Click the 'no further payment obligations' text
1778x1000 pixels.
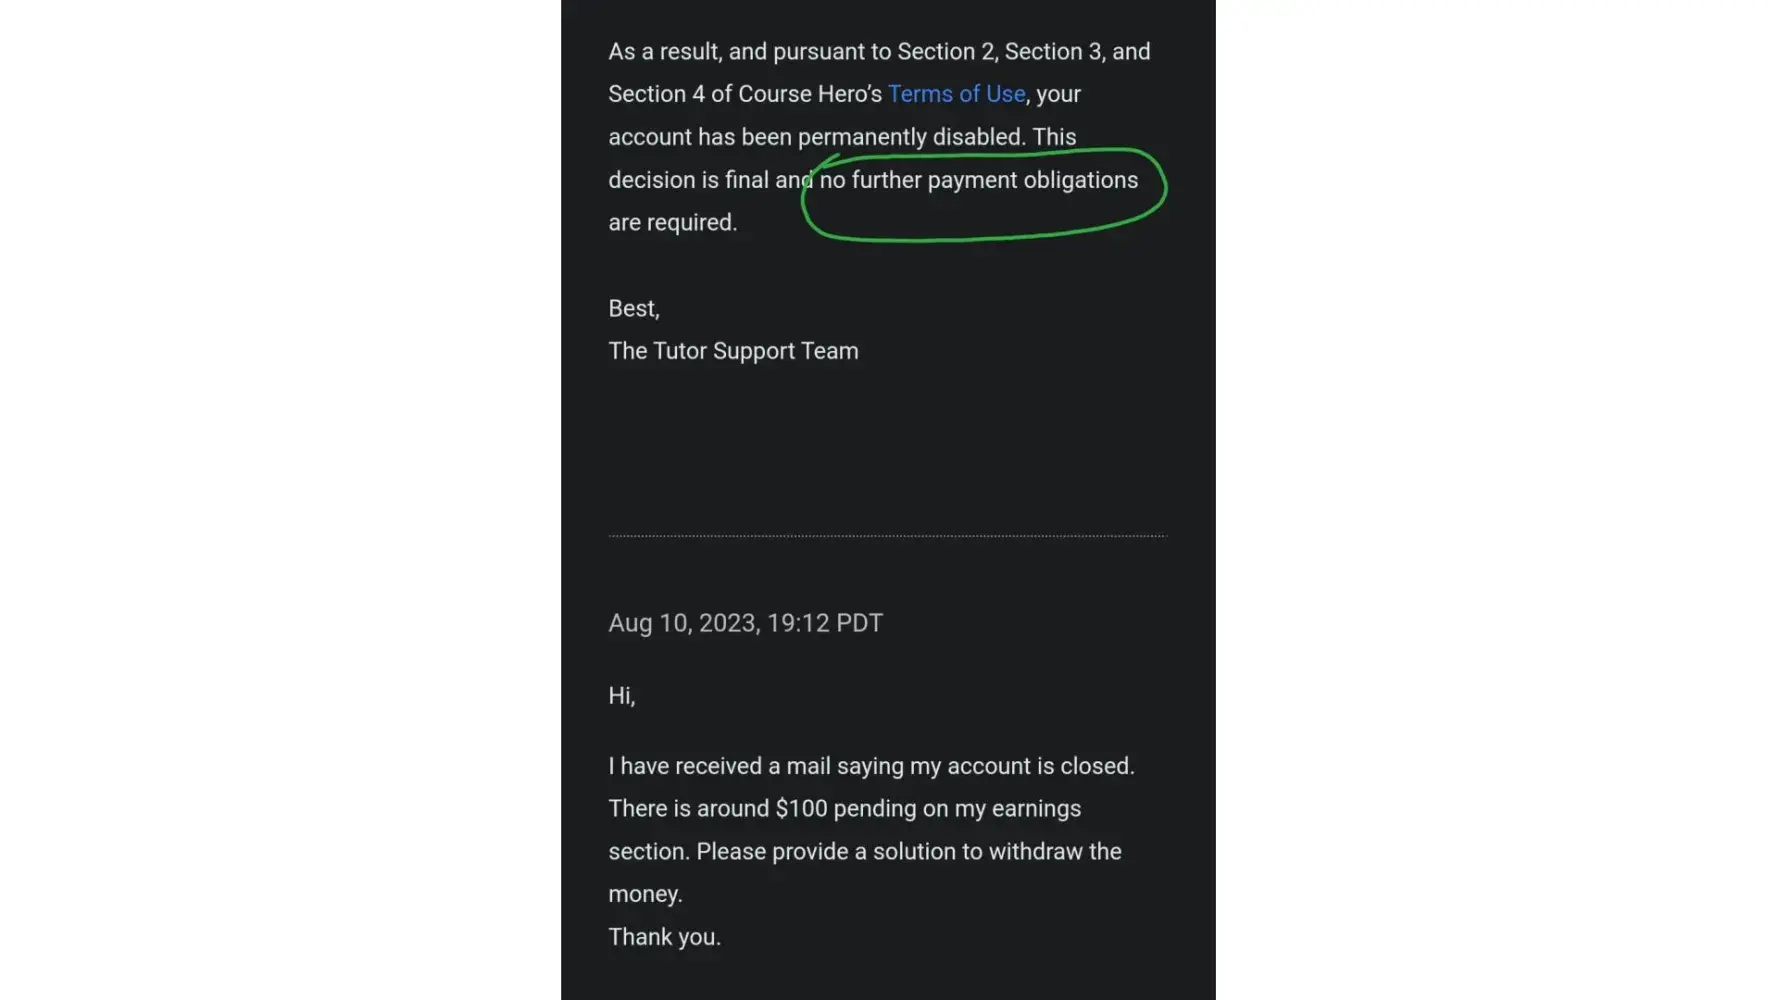(x=978, y=180)
